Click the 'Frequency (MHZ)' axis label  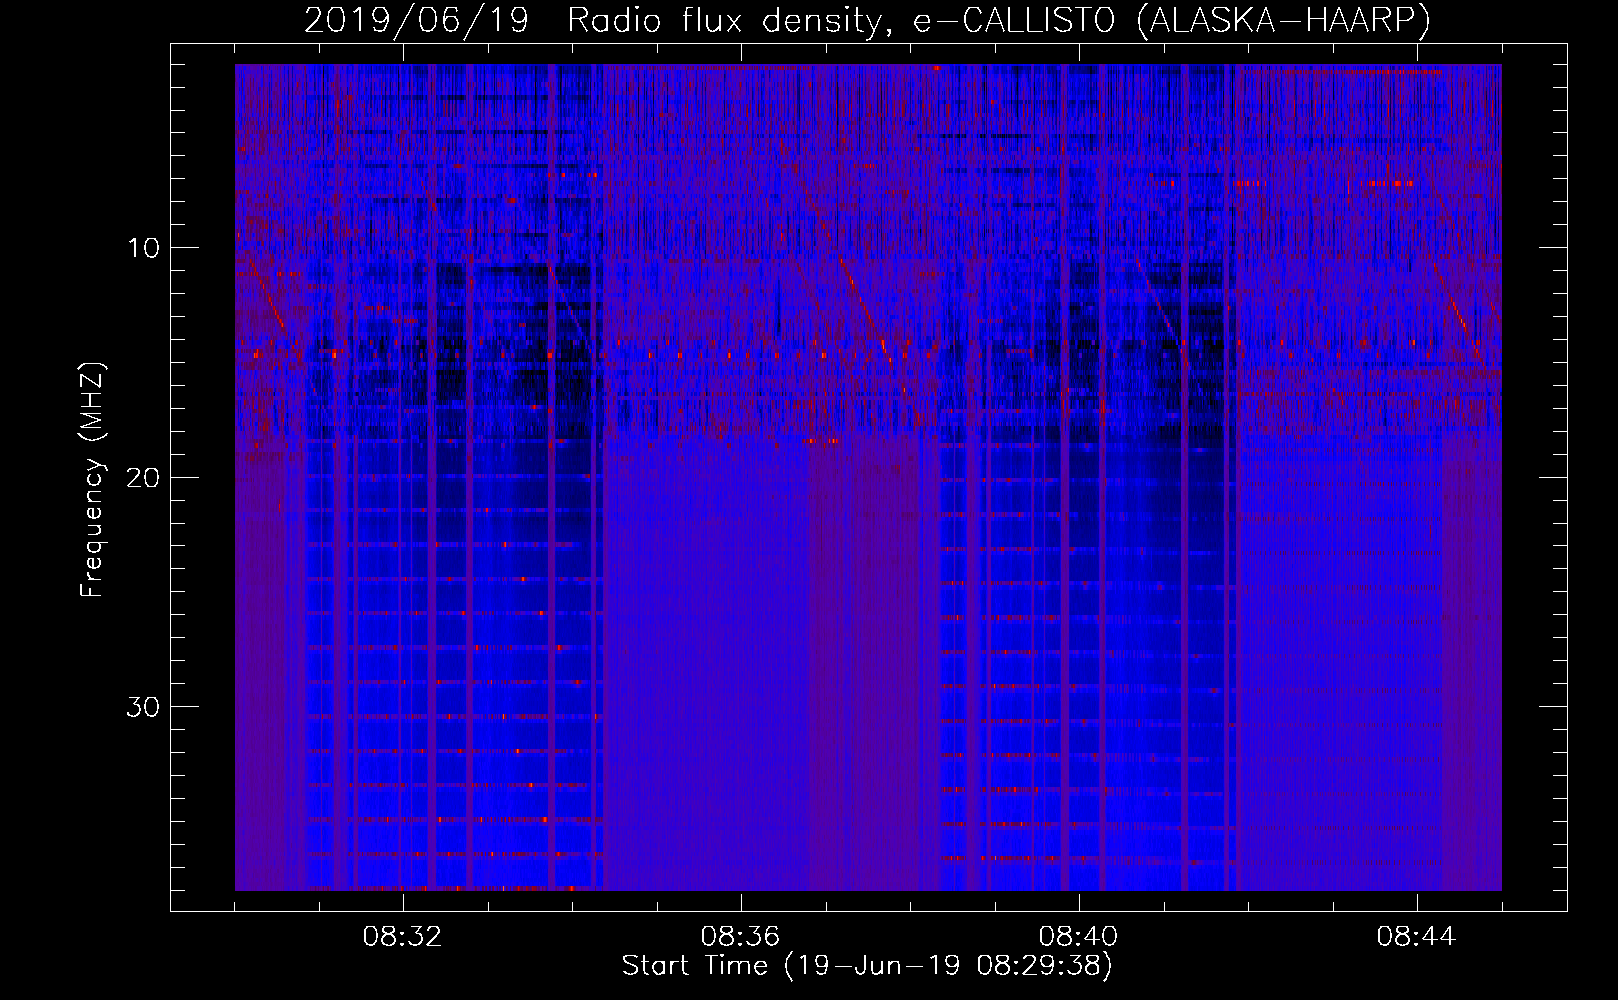(92, 480)
